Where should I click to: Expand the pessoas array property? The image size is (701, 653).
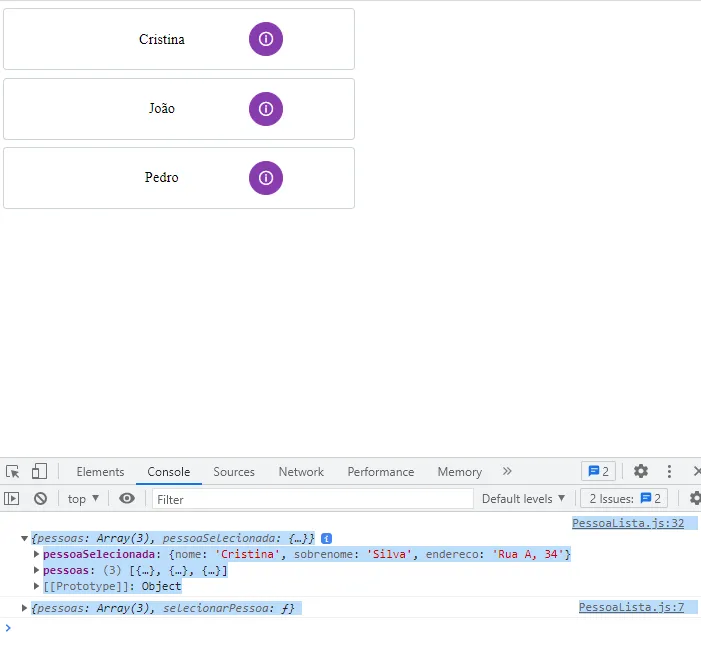point(37,570)
